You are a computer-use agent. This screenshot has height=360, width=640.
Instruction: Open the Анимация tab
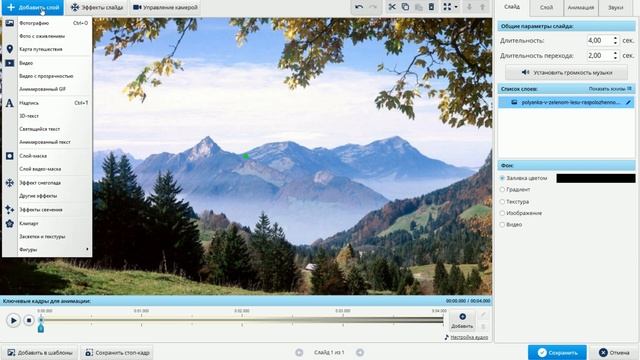pyautogui.click(x=580, y=7)
